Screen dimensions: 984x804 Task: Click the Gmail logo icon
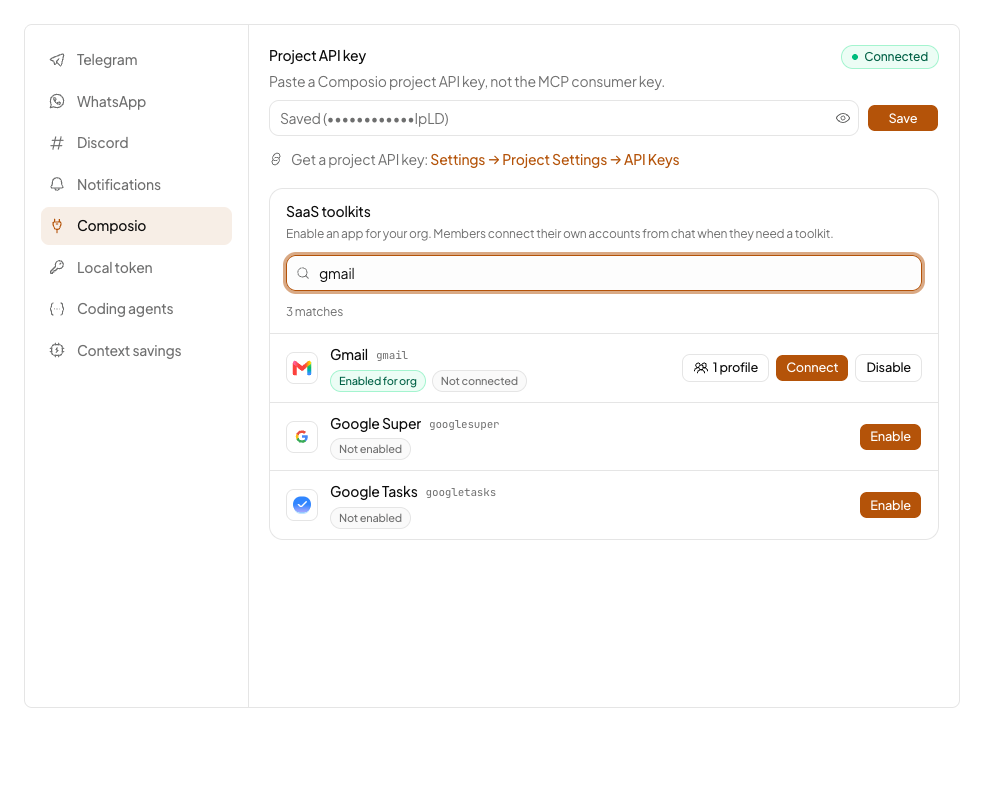click(x=302, y=368)
